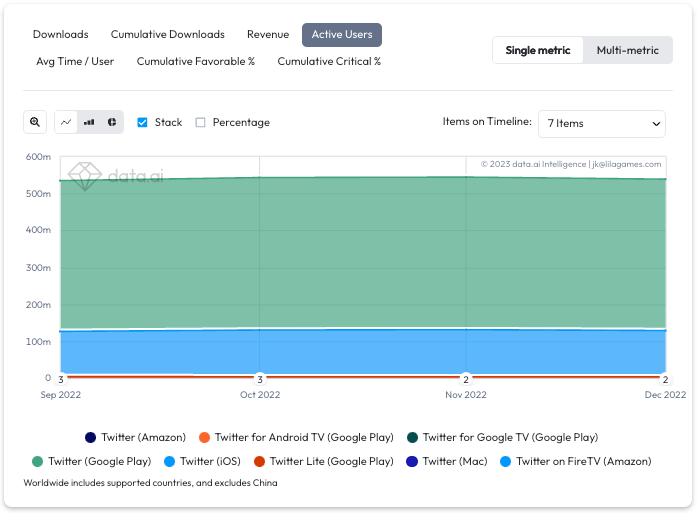The image size is (699, 513).
Task: Open the Downloads tab
Action: [x=61, y=34]
